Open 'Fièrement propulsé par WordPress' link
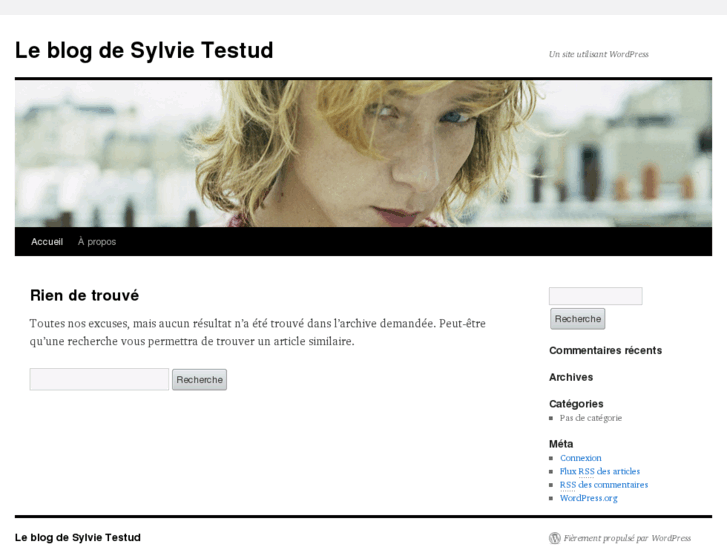This screenshot has width=727, height=545. [627, 538]
